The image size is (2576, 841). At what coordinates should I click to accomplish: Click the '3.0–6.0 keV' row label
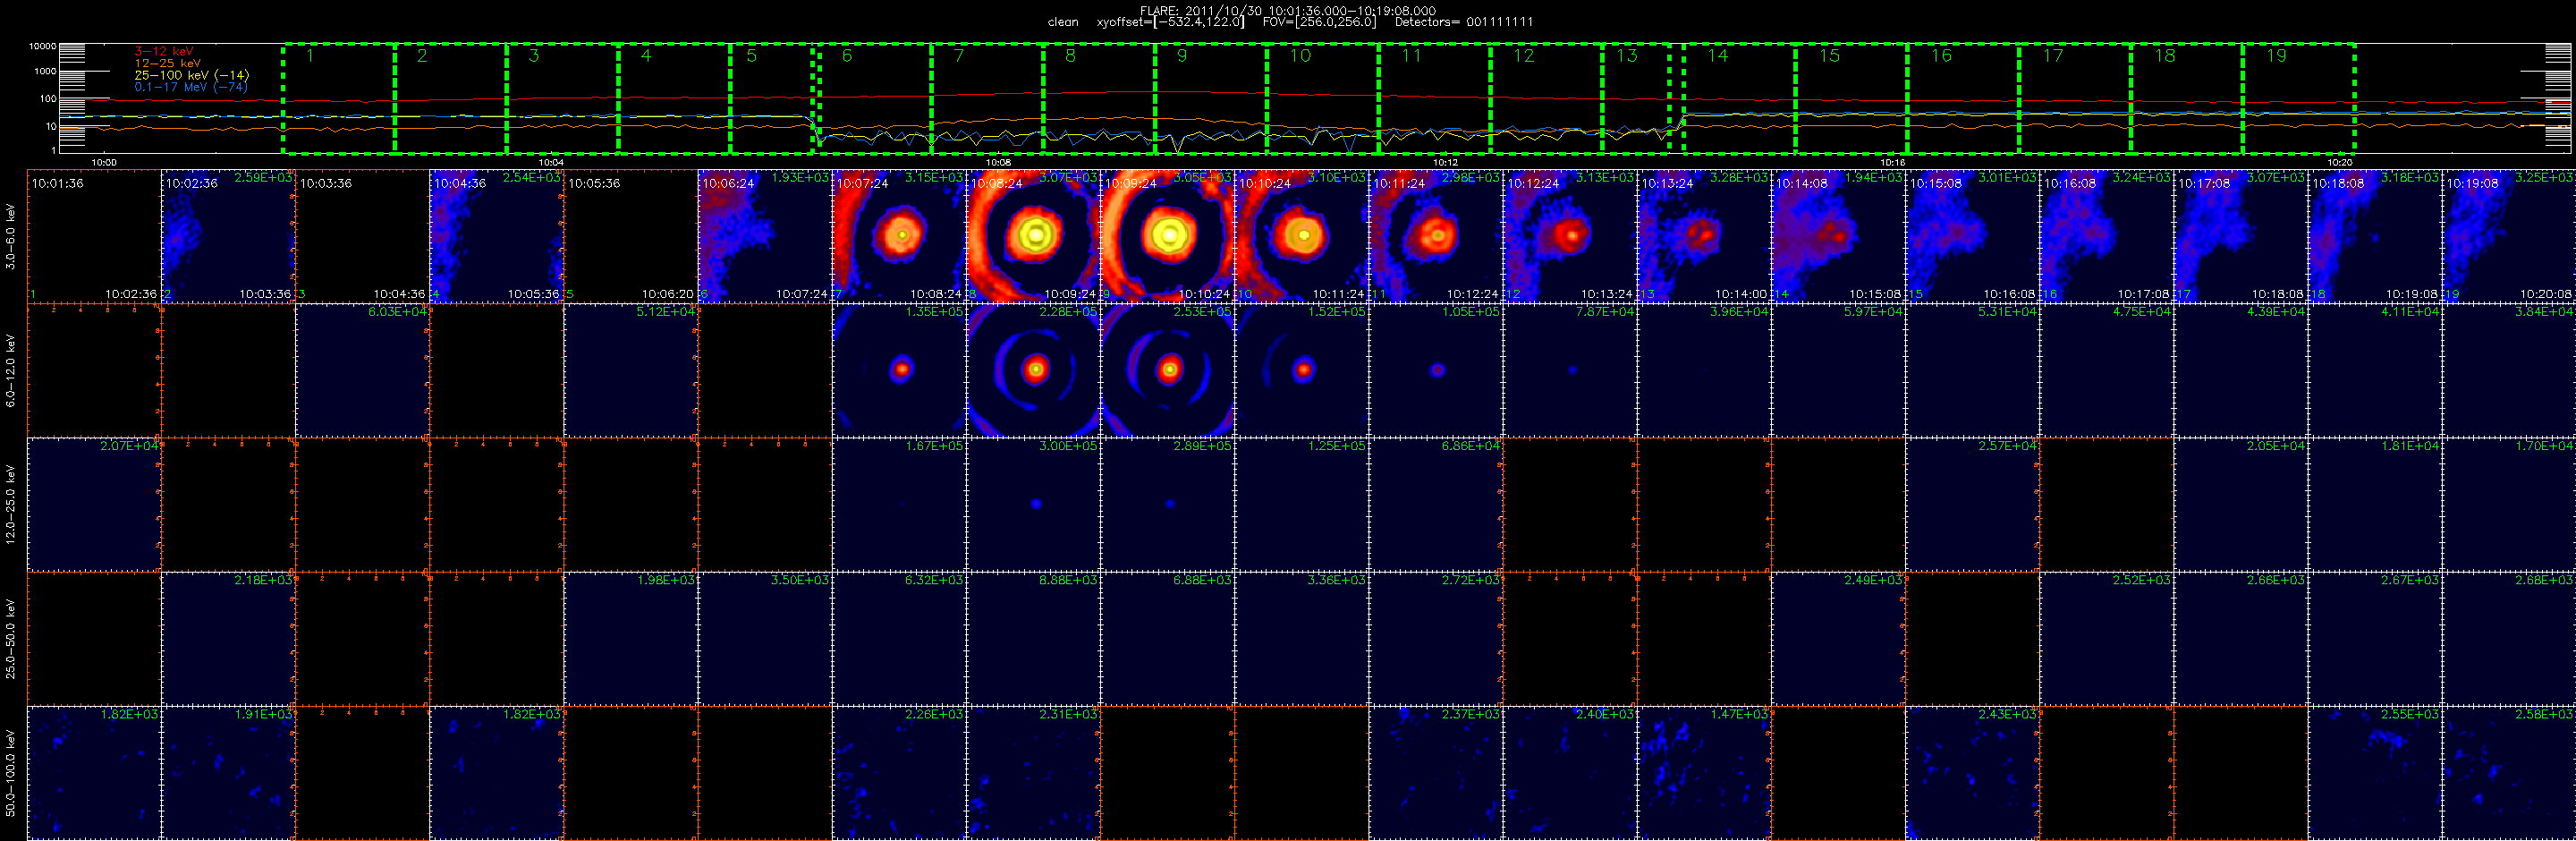[11, 236]
